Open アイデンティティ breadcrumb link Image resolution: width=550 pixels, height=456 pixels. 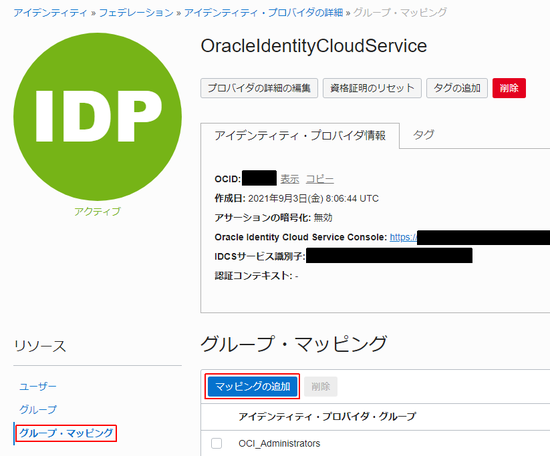50,13
